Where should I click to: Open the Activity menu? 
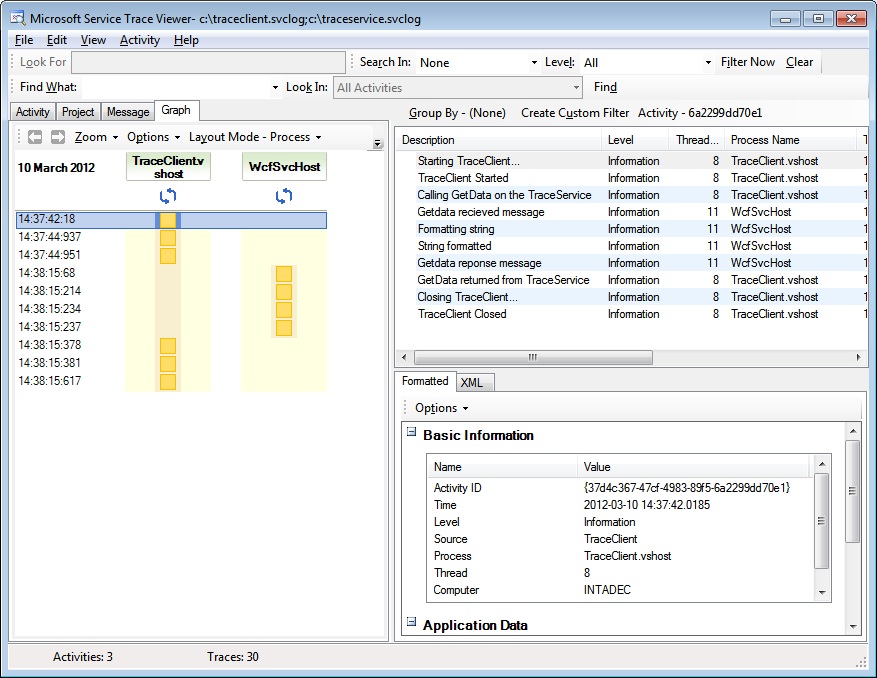[x=140, y=40]
